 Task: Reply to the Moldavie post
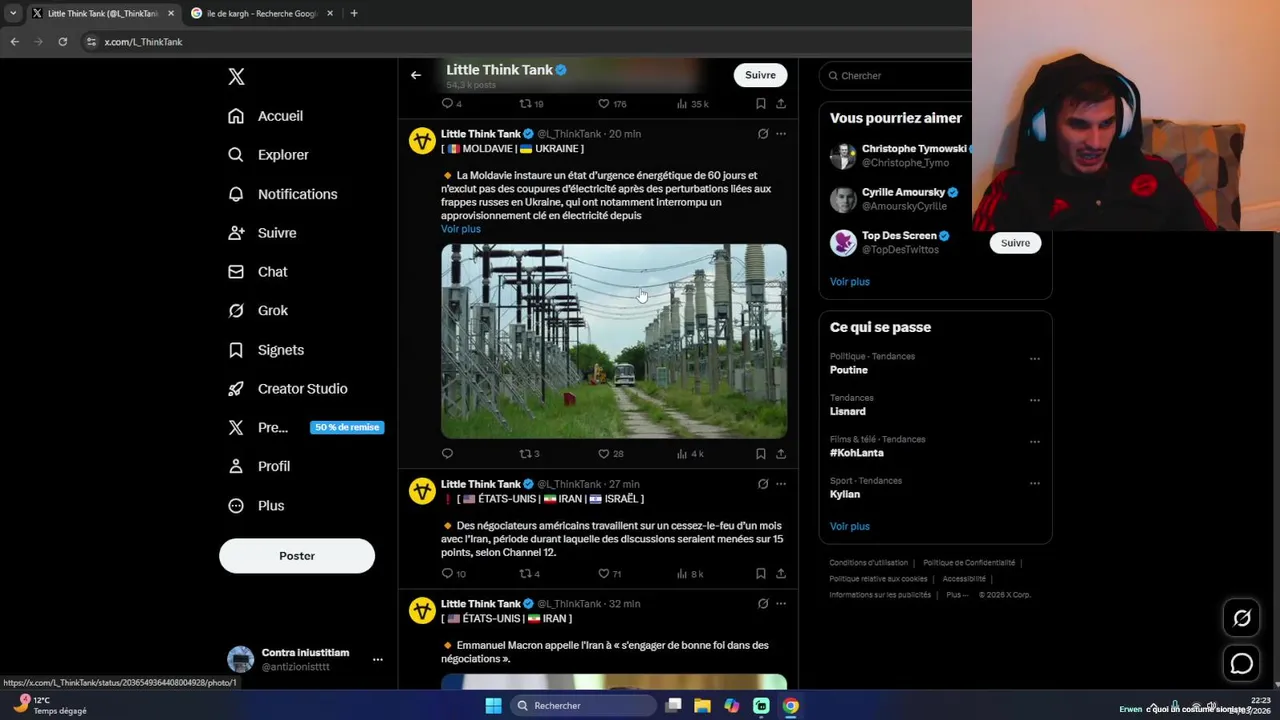point(447,454)
